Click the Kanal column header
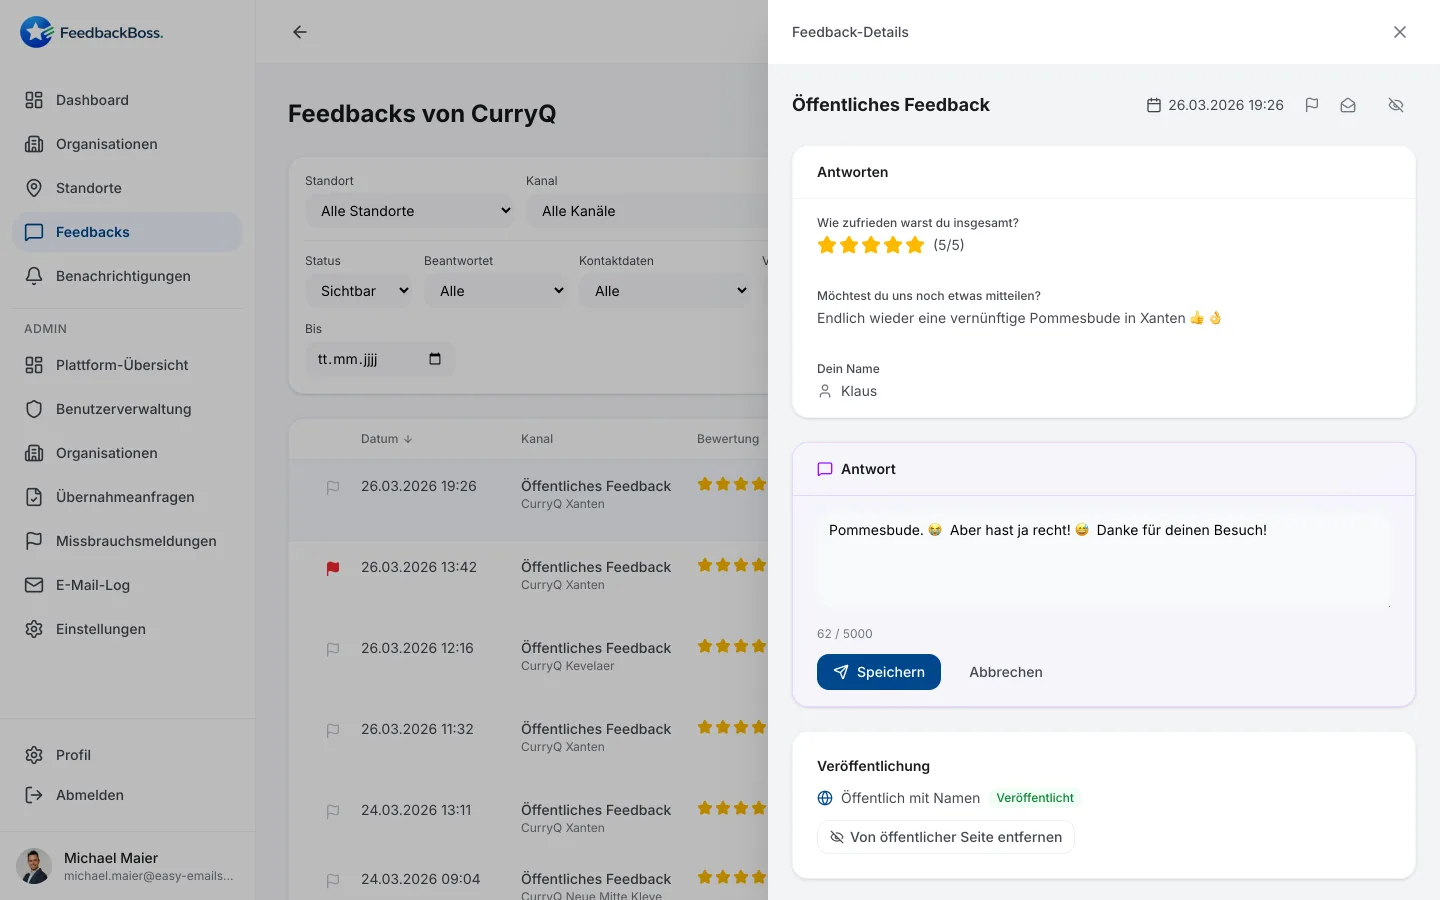Screen dimensions: 1440x900 (x=537, y=439)
